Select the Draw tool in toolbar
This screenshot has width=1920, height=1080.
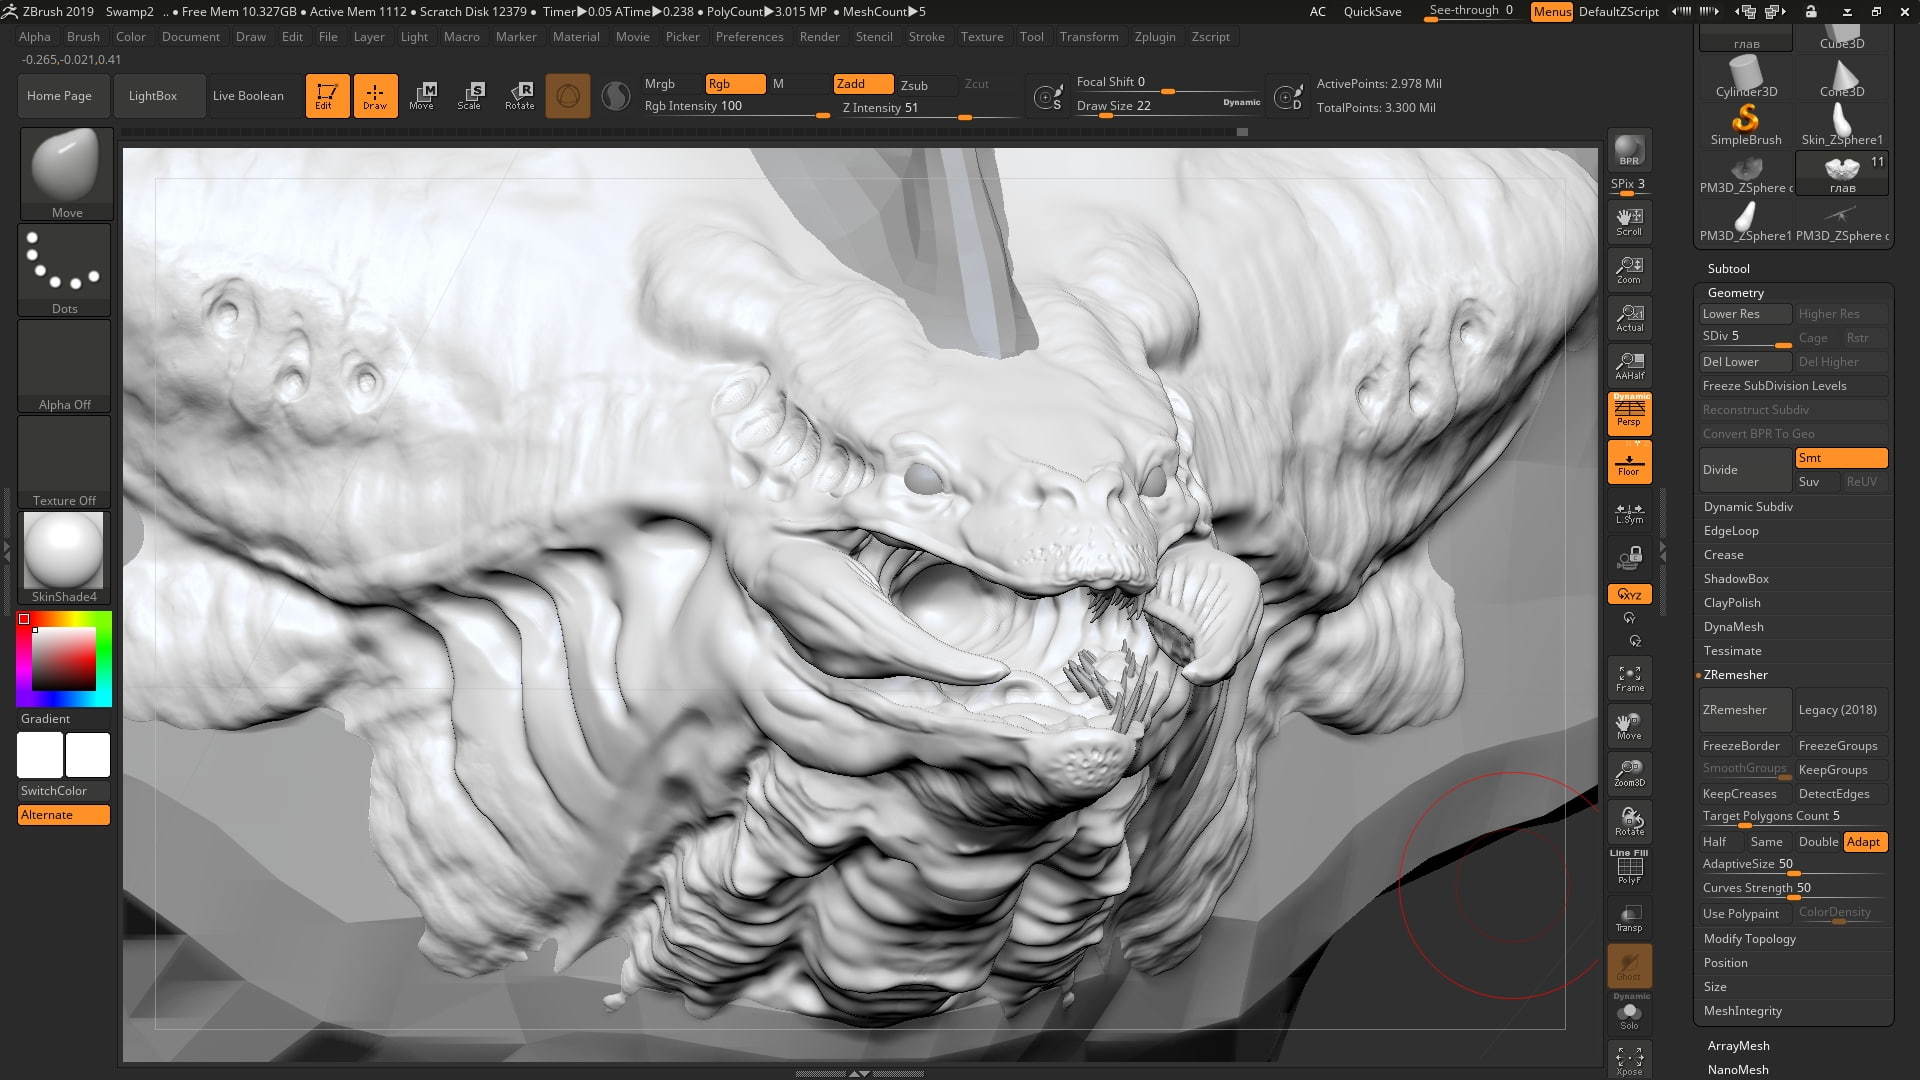click(373, 95)
